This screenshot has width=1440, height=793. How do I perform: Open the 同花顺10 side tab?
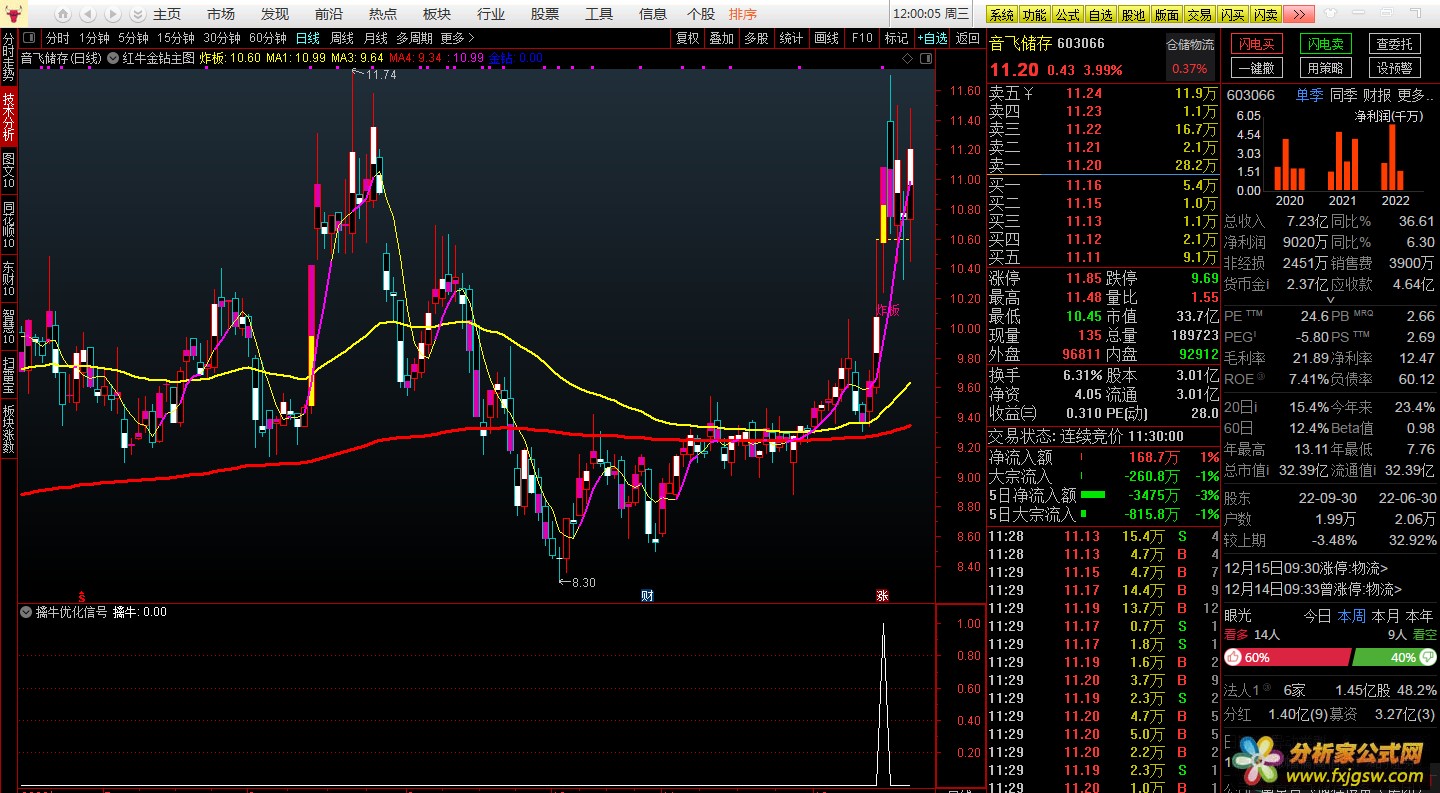click(8, 226)
